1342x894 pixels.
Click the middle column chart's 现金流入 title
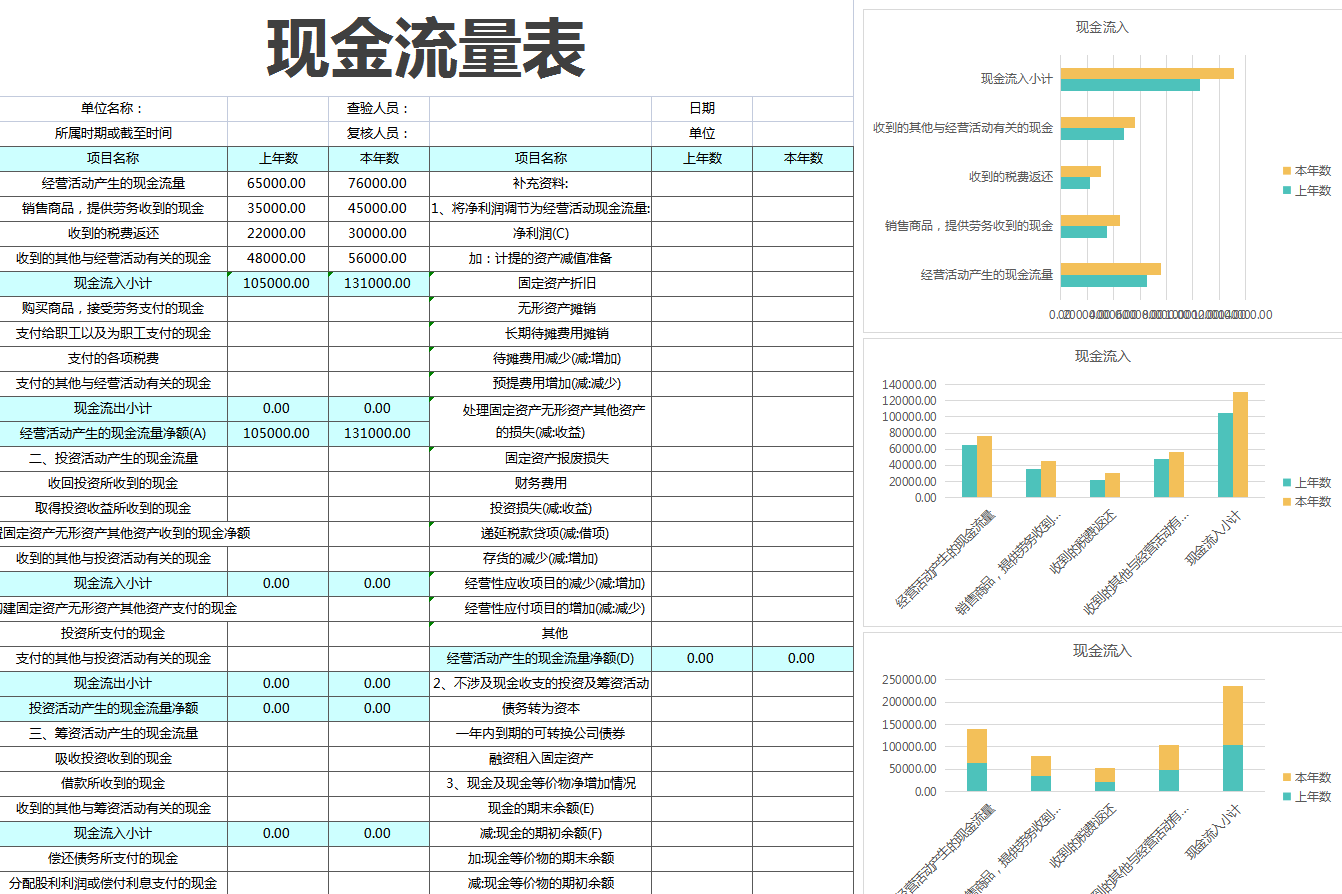(1102, 356)
